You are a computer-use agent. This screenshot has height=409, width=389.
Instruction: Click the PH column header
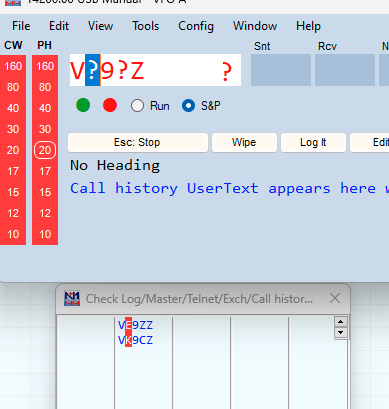(x=44, y=45)
